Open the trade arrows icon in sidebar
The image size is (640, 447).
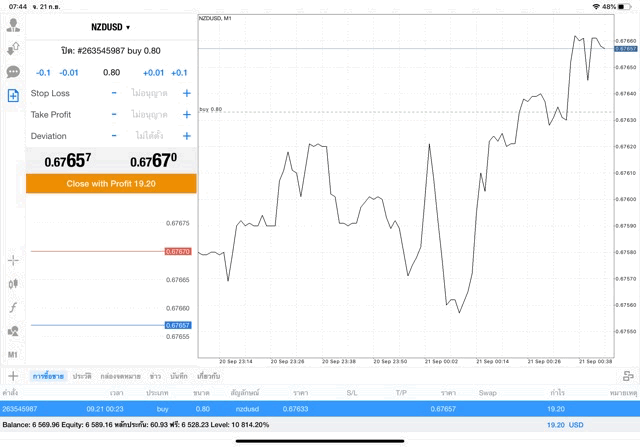coord(13,49)
